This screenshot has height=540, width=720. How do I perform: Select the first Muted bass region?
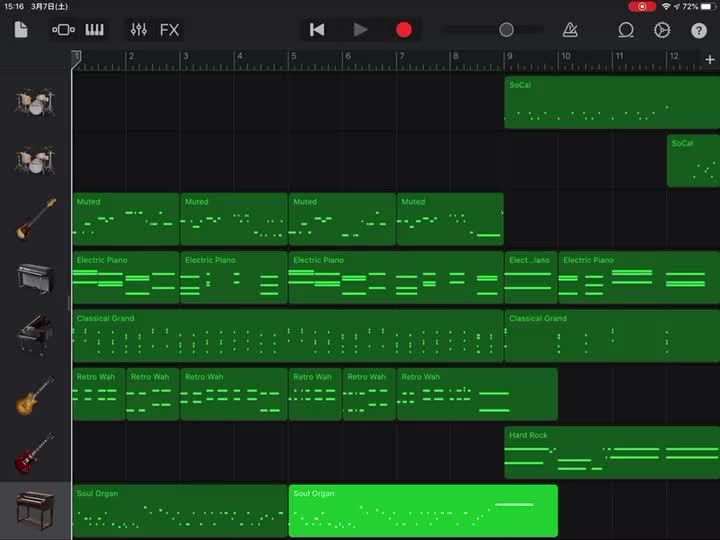tap(126, 219)
